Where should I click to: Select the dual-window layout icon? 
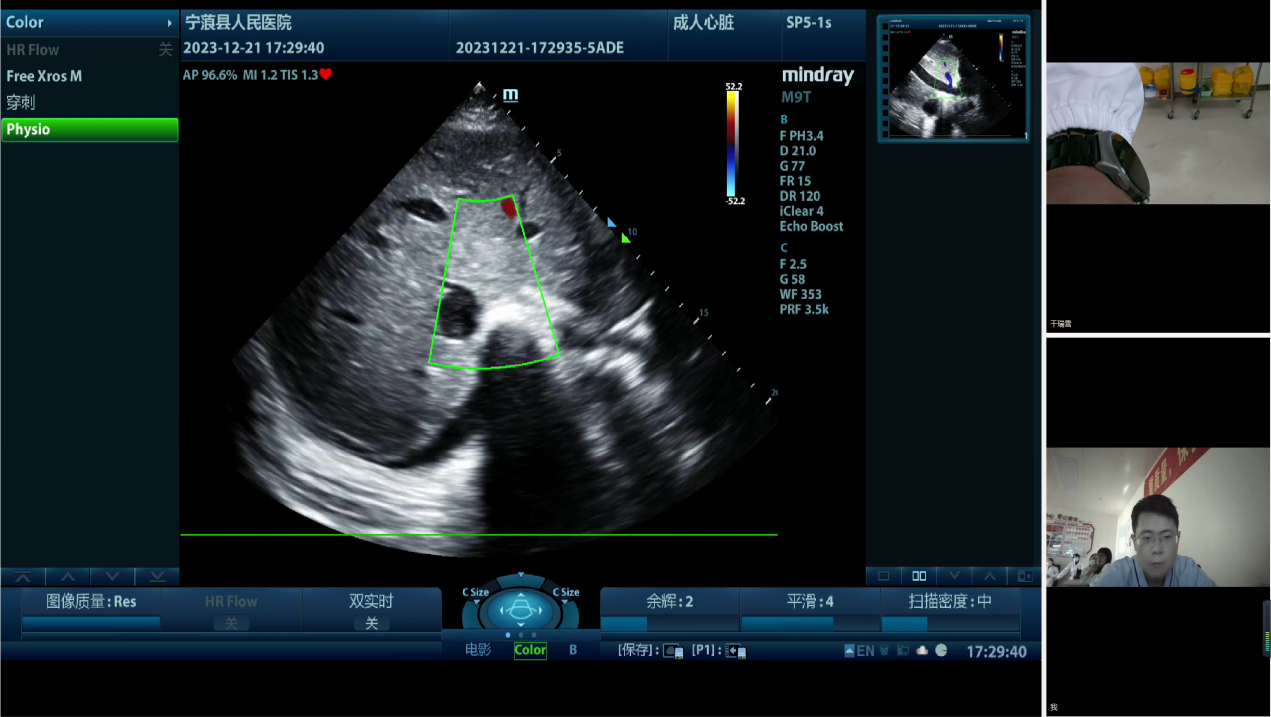click(918, 576)
